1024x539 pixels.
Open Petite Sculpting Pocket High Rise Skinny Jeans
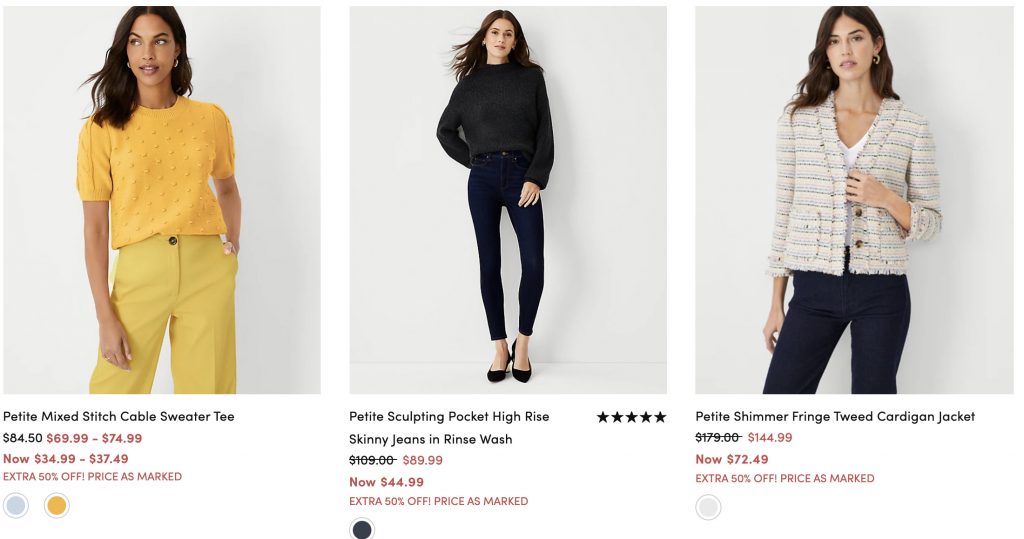tap(449, 427)
